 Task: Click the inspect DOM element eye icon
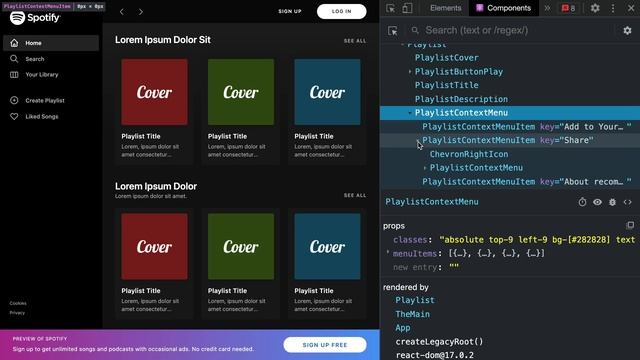click(x=597, y=202)
